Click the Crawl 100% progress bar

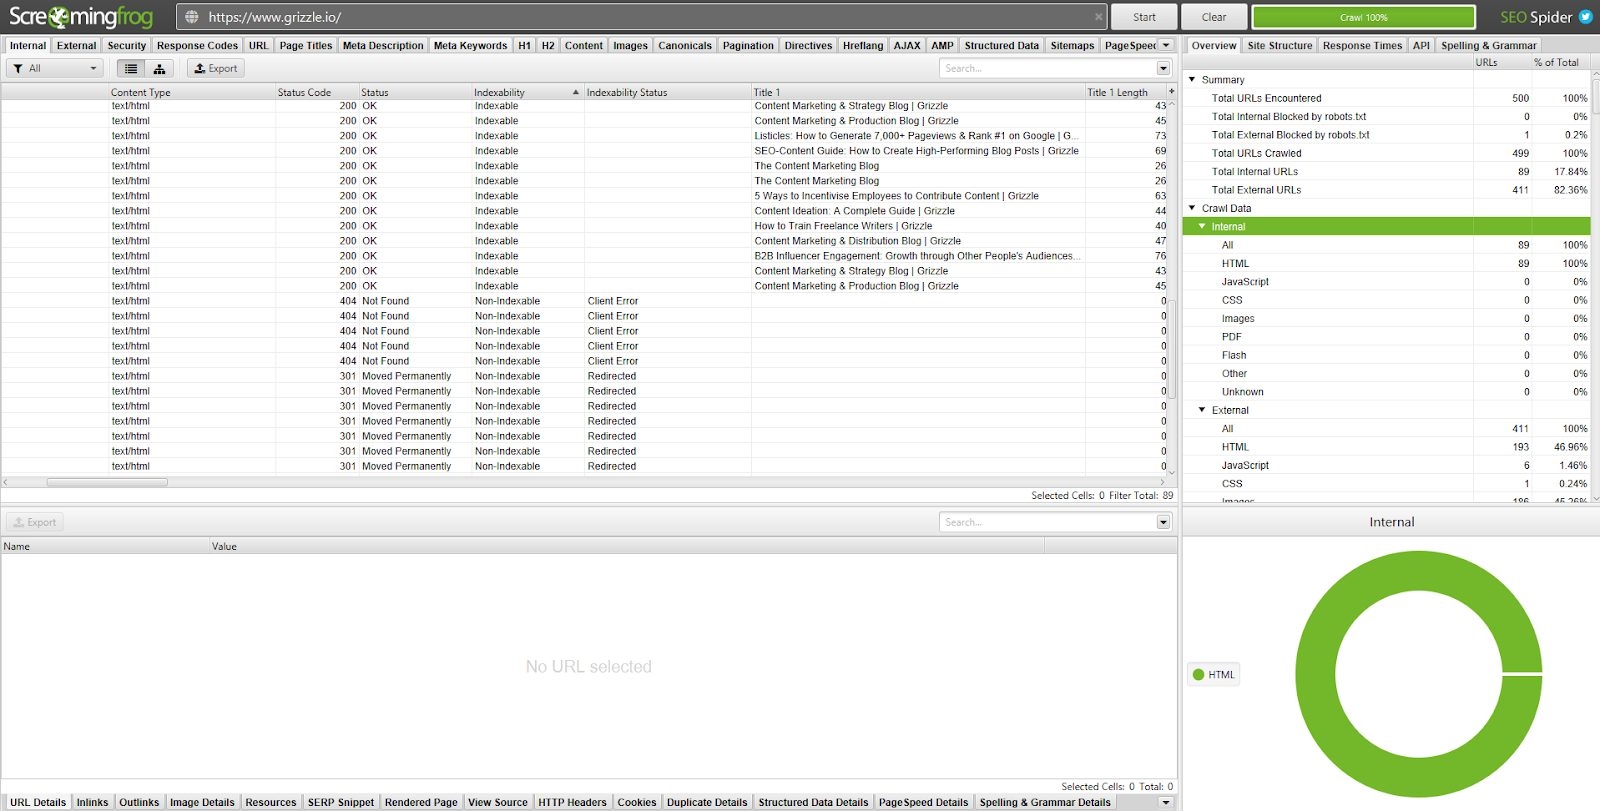pyautogui.click(x=1363, y=17)
